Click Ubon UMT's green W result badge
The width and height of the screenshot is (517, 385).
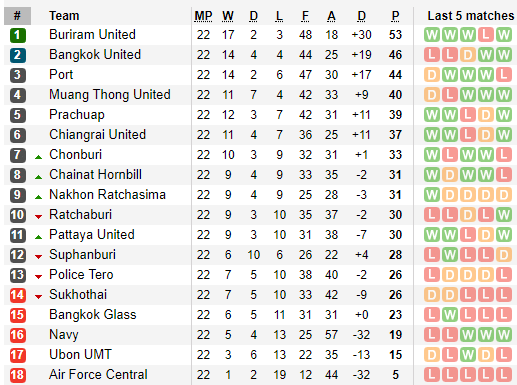(468, 355)
